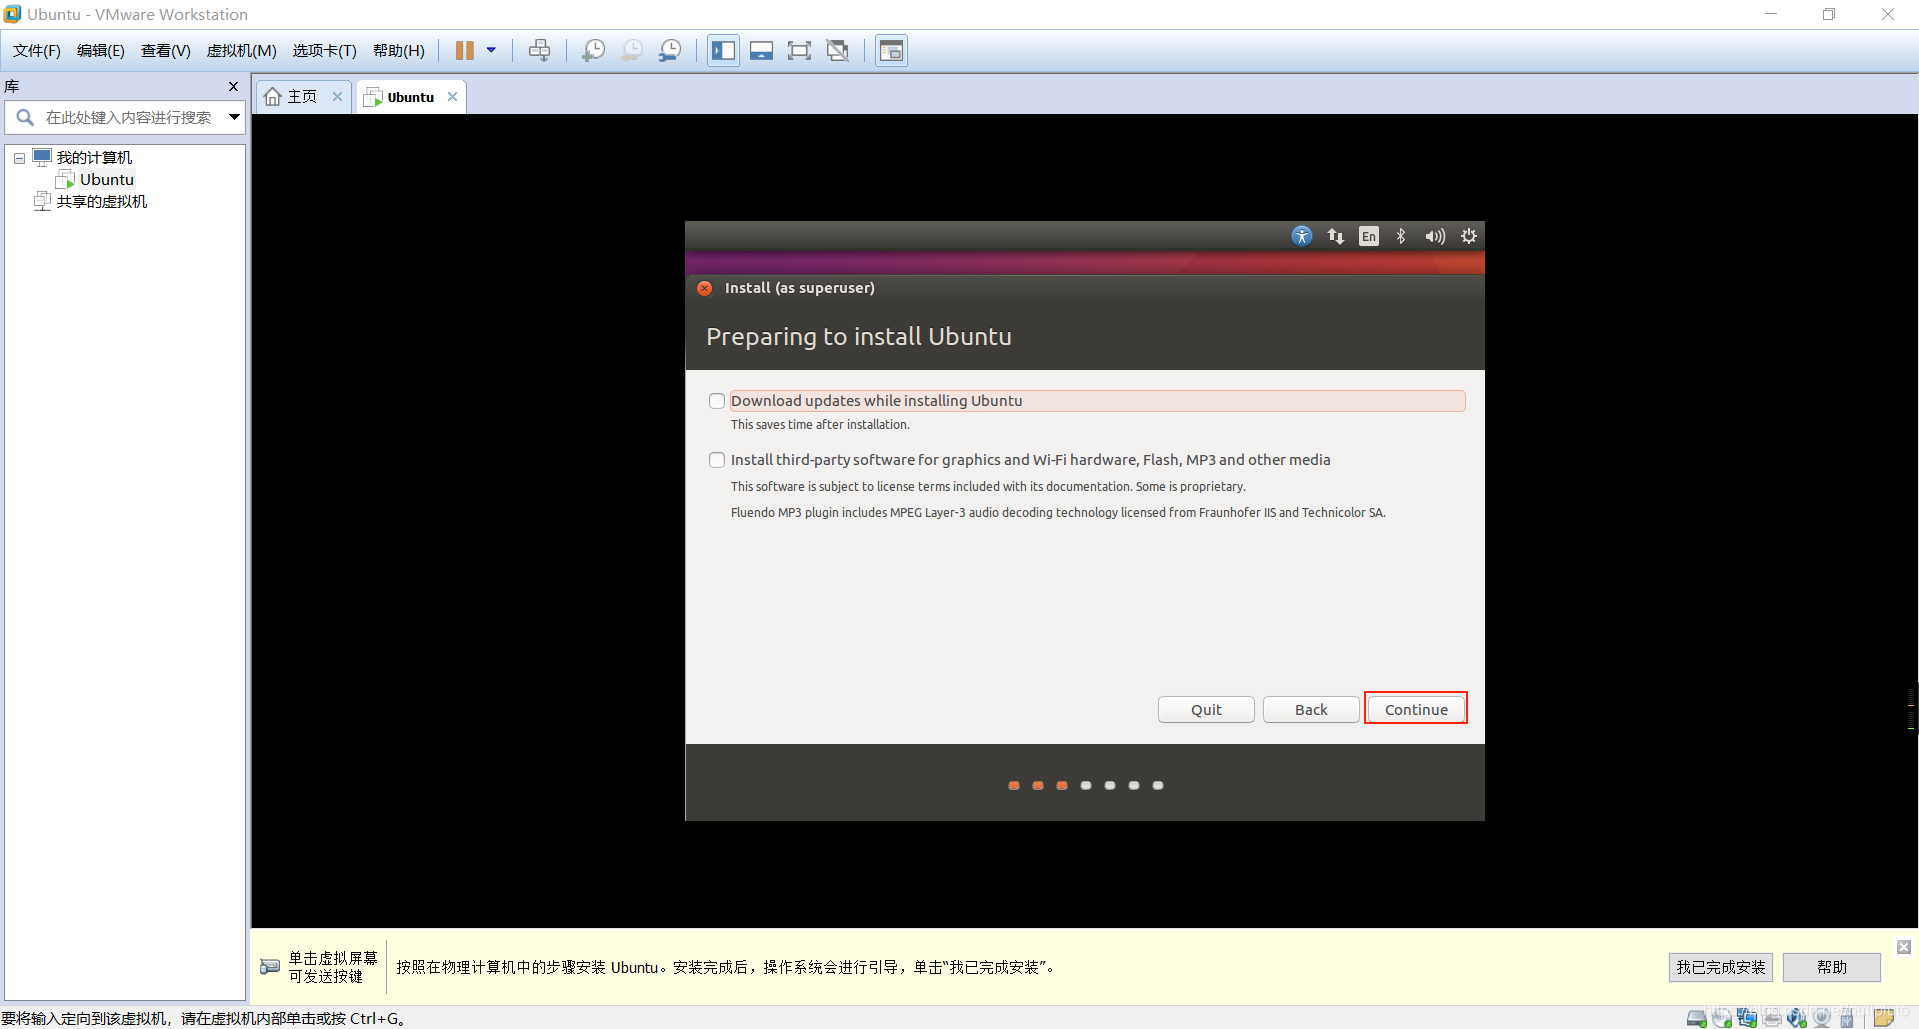The image size is (1919, 1029).
Task: Pause the virtual machine with the toolbar button
Action: point(464,50)
